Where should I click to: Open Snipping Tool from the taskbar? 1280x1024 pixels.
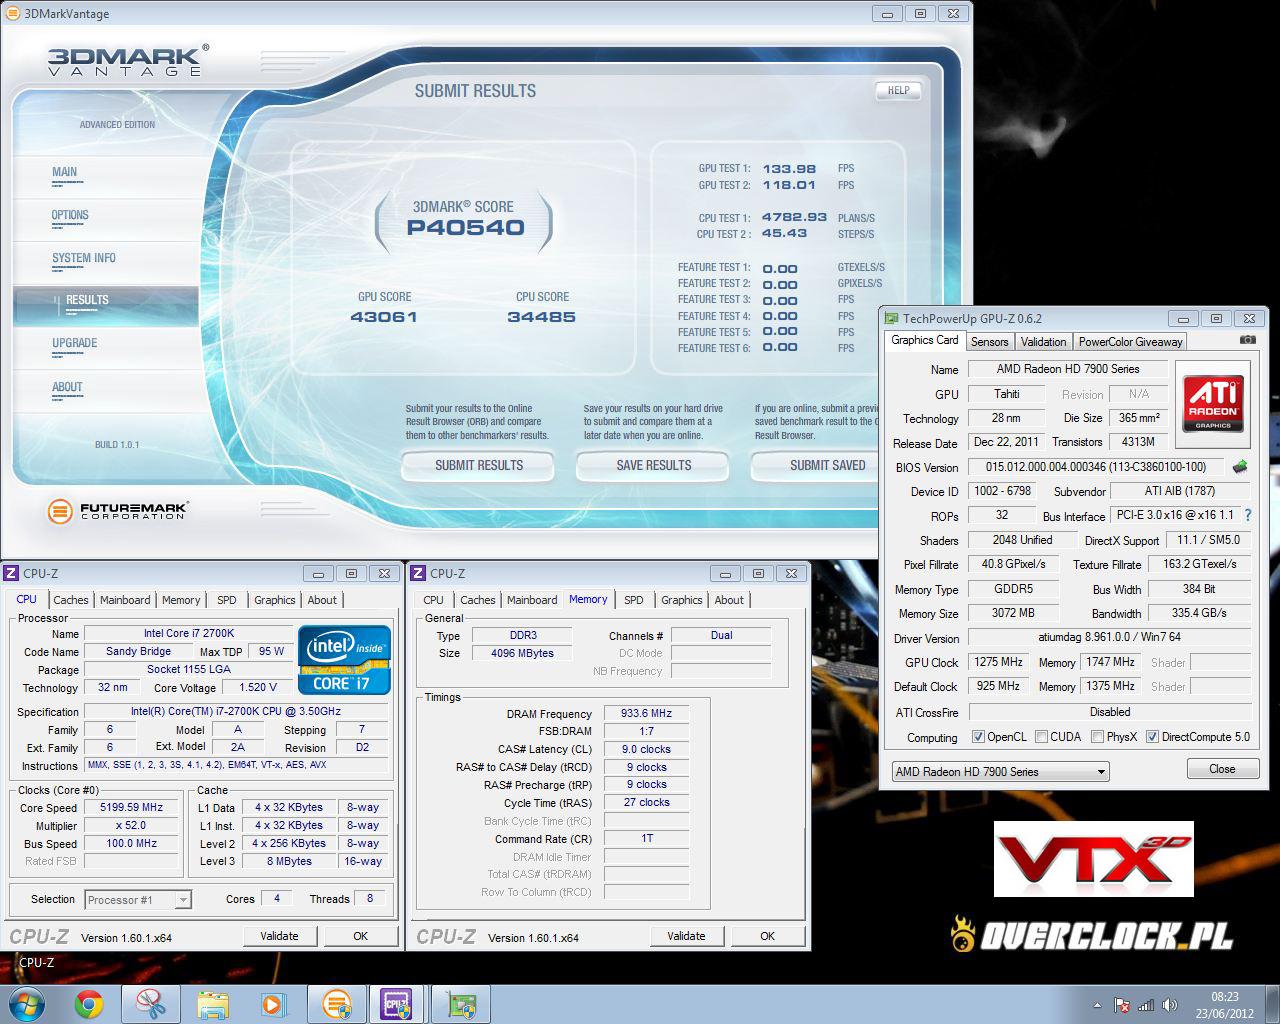click(150, 1004)
